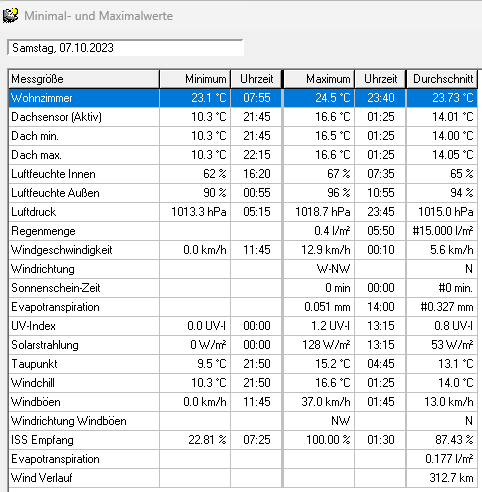Sort by the Messgröße column header

pos(84,79)
